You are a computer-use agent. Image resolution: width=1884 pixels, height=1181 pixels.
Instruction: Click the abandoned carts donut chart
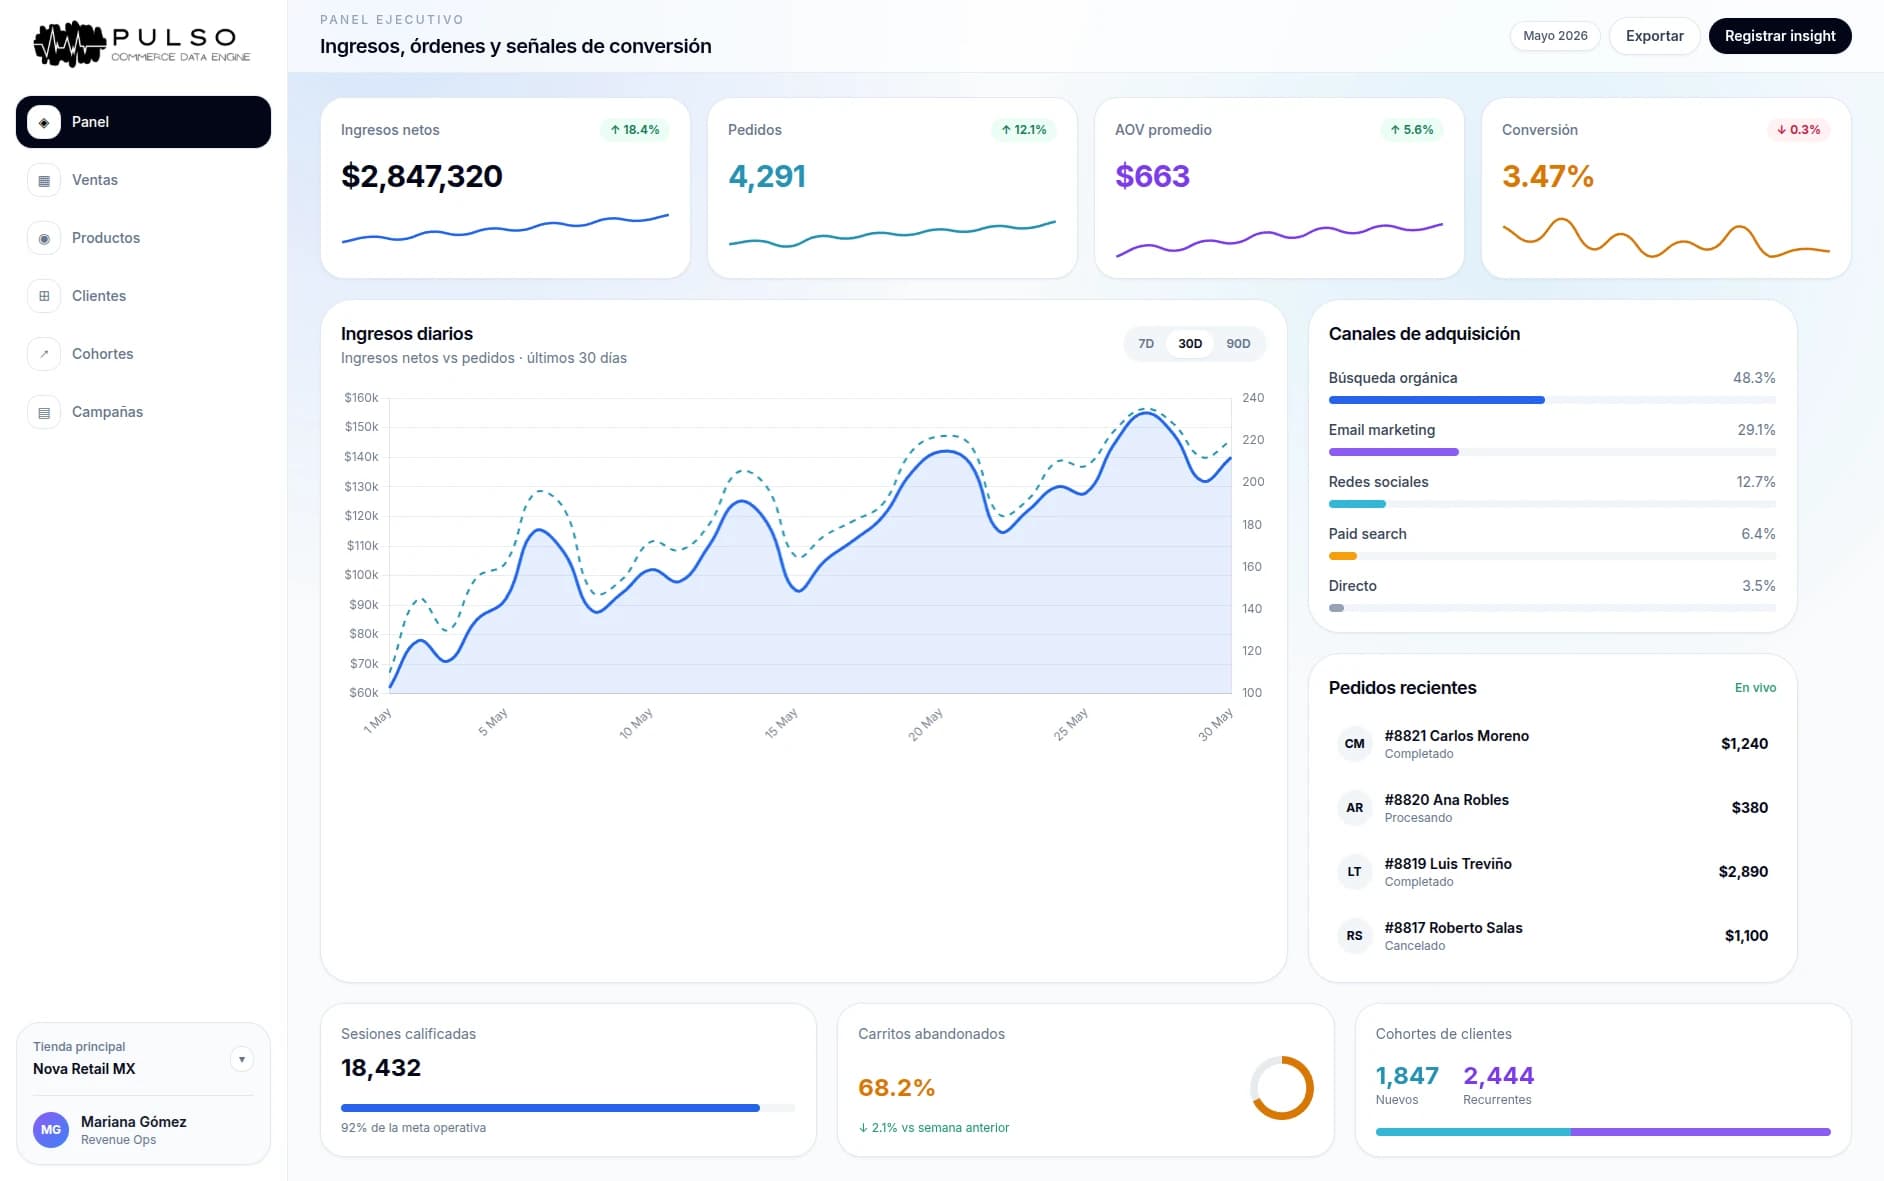coord(1281,1088)
